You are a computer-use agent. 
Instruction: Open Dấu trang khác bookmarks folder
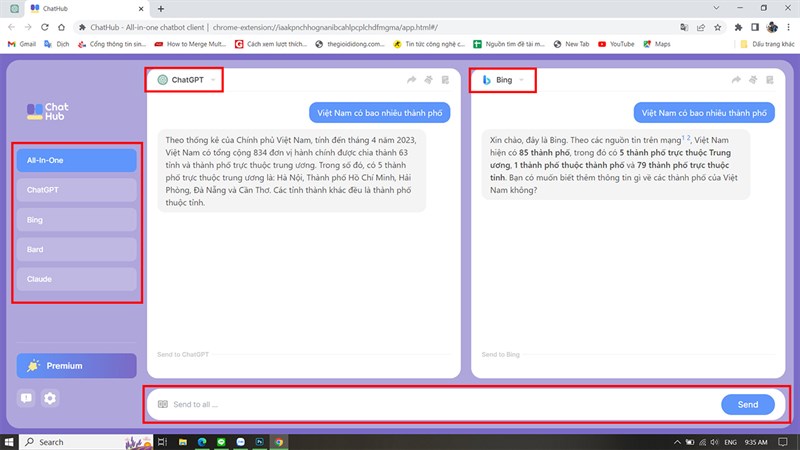tap(767, 44)
